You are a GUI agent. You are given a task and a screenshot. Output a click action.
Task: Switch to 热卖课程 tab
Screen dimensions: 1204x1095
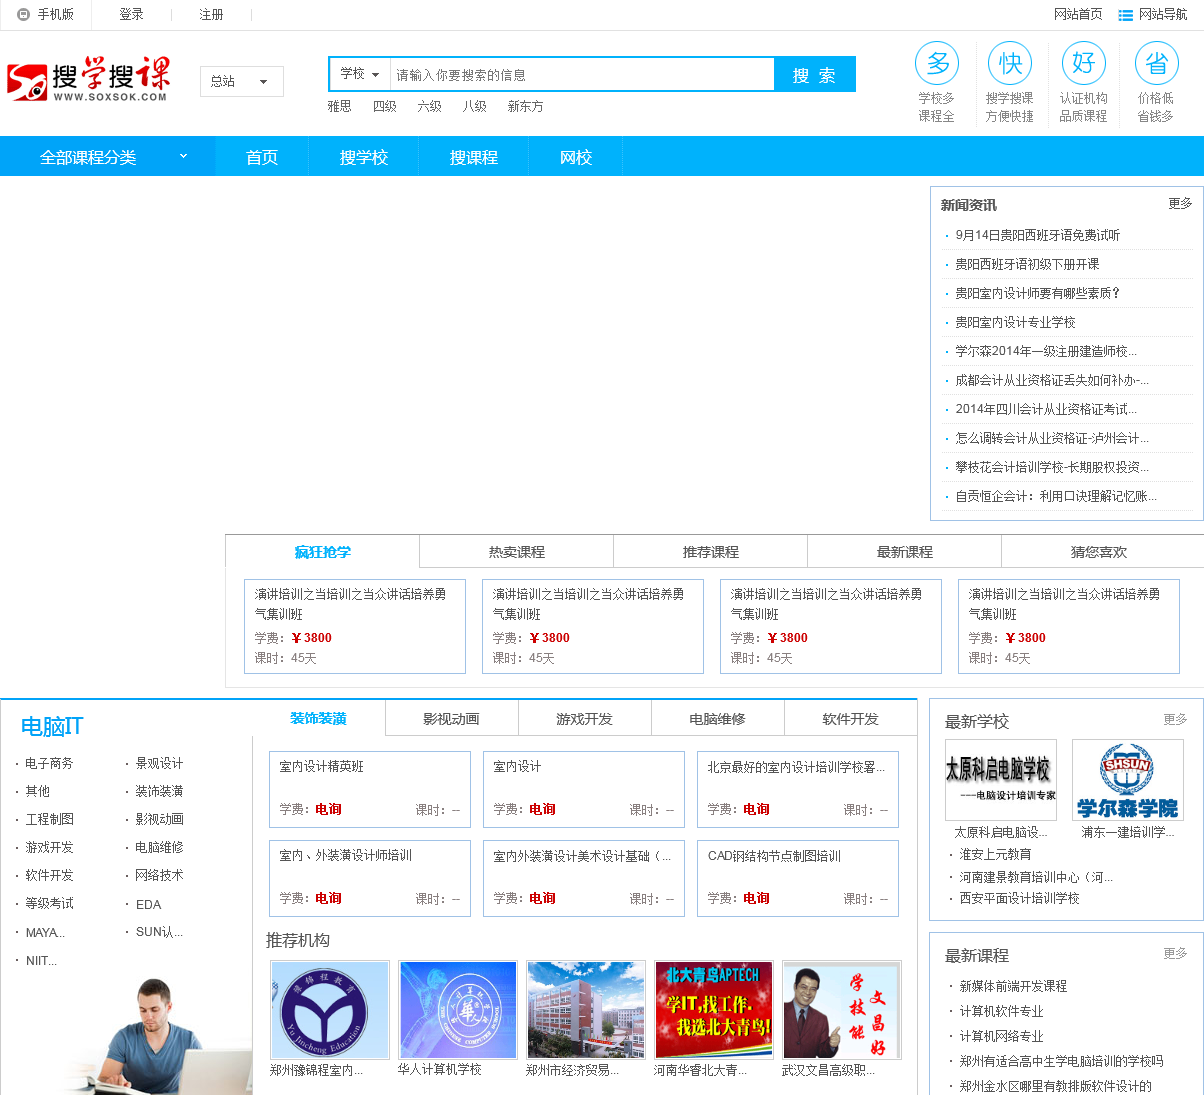tap(517, 552)
